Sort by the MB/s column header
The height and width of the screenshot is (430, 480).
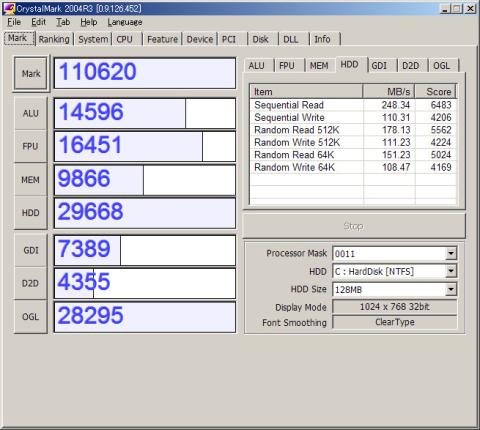(x=389, y=92)
